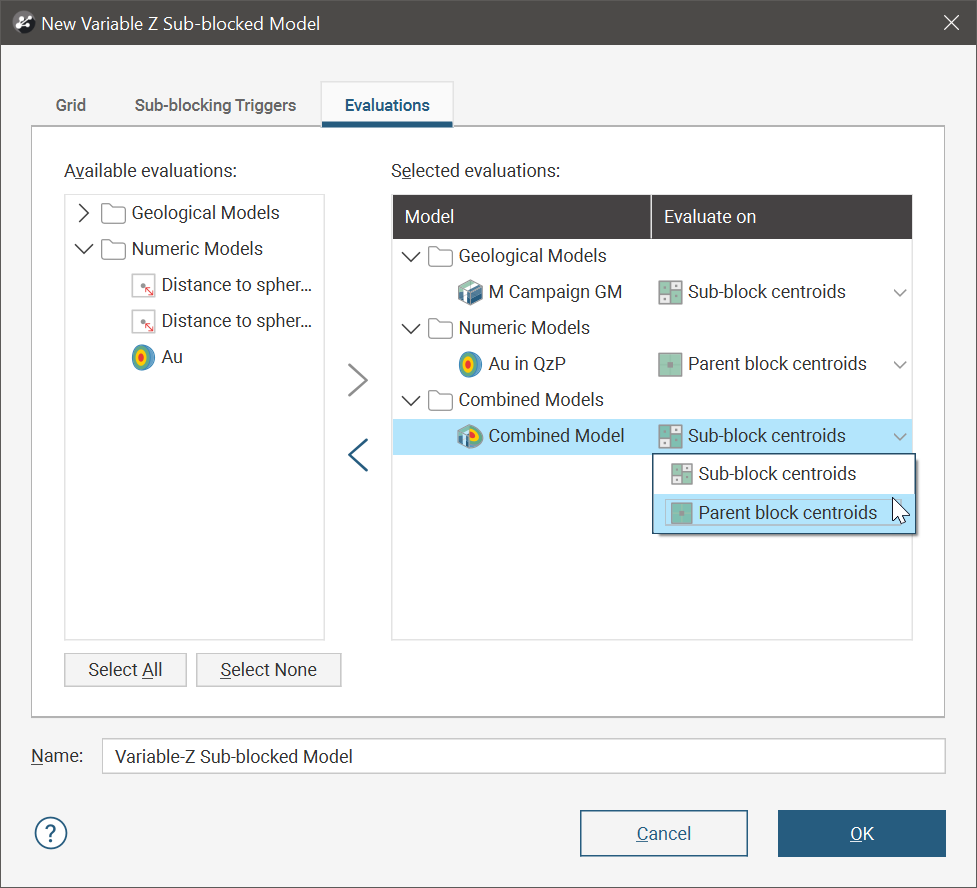Collapse Combined Models in selected evaluations
Screen dimensions: 977x888
410,400
